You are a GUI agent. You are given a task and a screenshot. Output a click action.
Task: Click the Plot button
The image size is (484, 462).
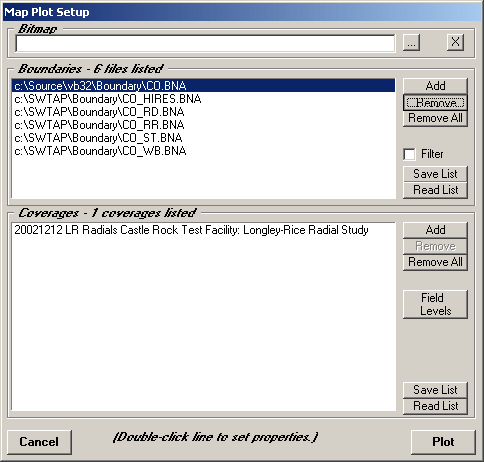(x=443, y=442)
